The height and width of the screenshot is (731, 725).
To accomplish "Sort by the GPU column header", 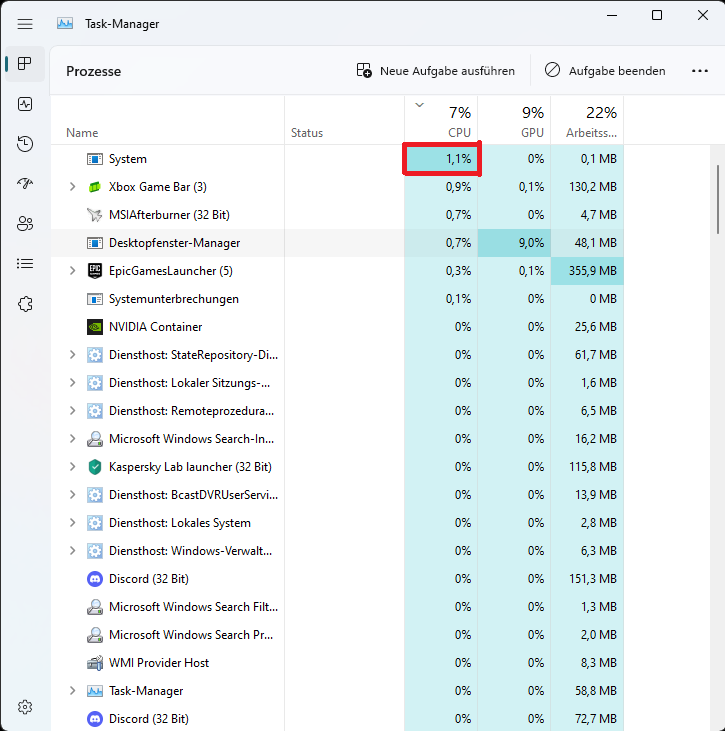I will click(x=514, y=120).
